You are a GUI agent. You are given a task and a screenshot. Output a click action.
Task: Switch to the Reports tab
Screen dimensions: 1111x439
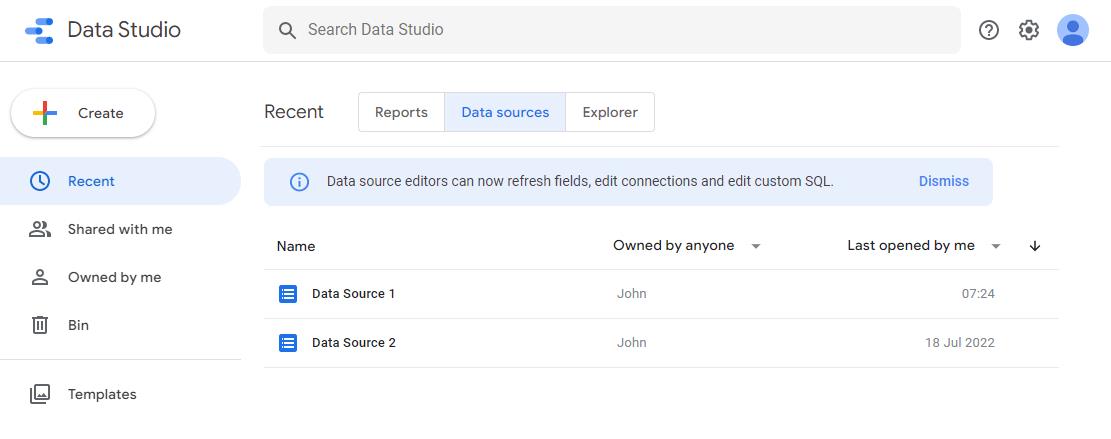pos(401,112)
